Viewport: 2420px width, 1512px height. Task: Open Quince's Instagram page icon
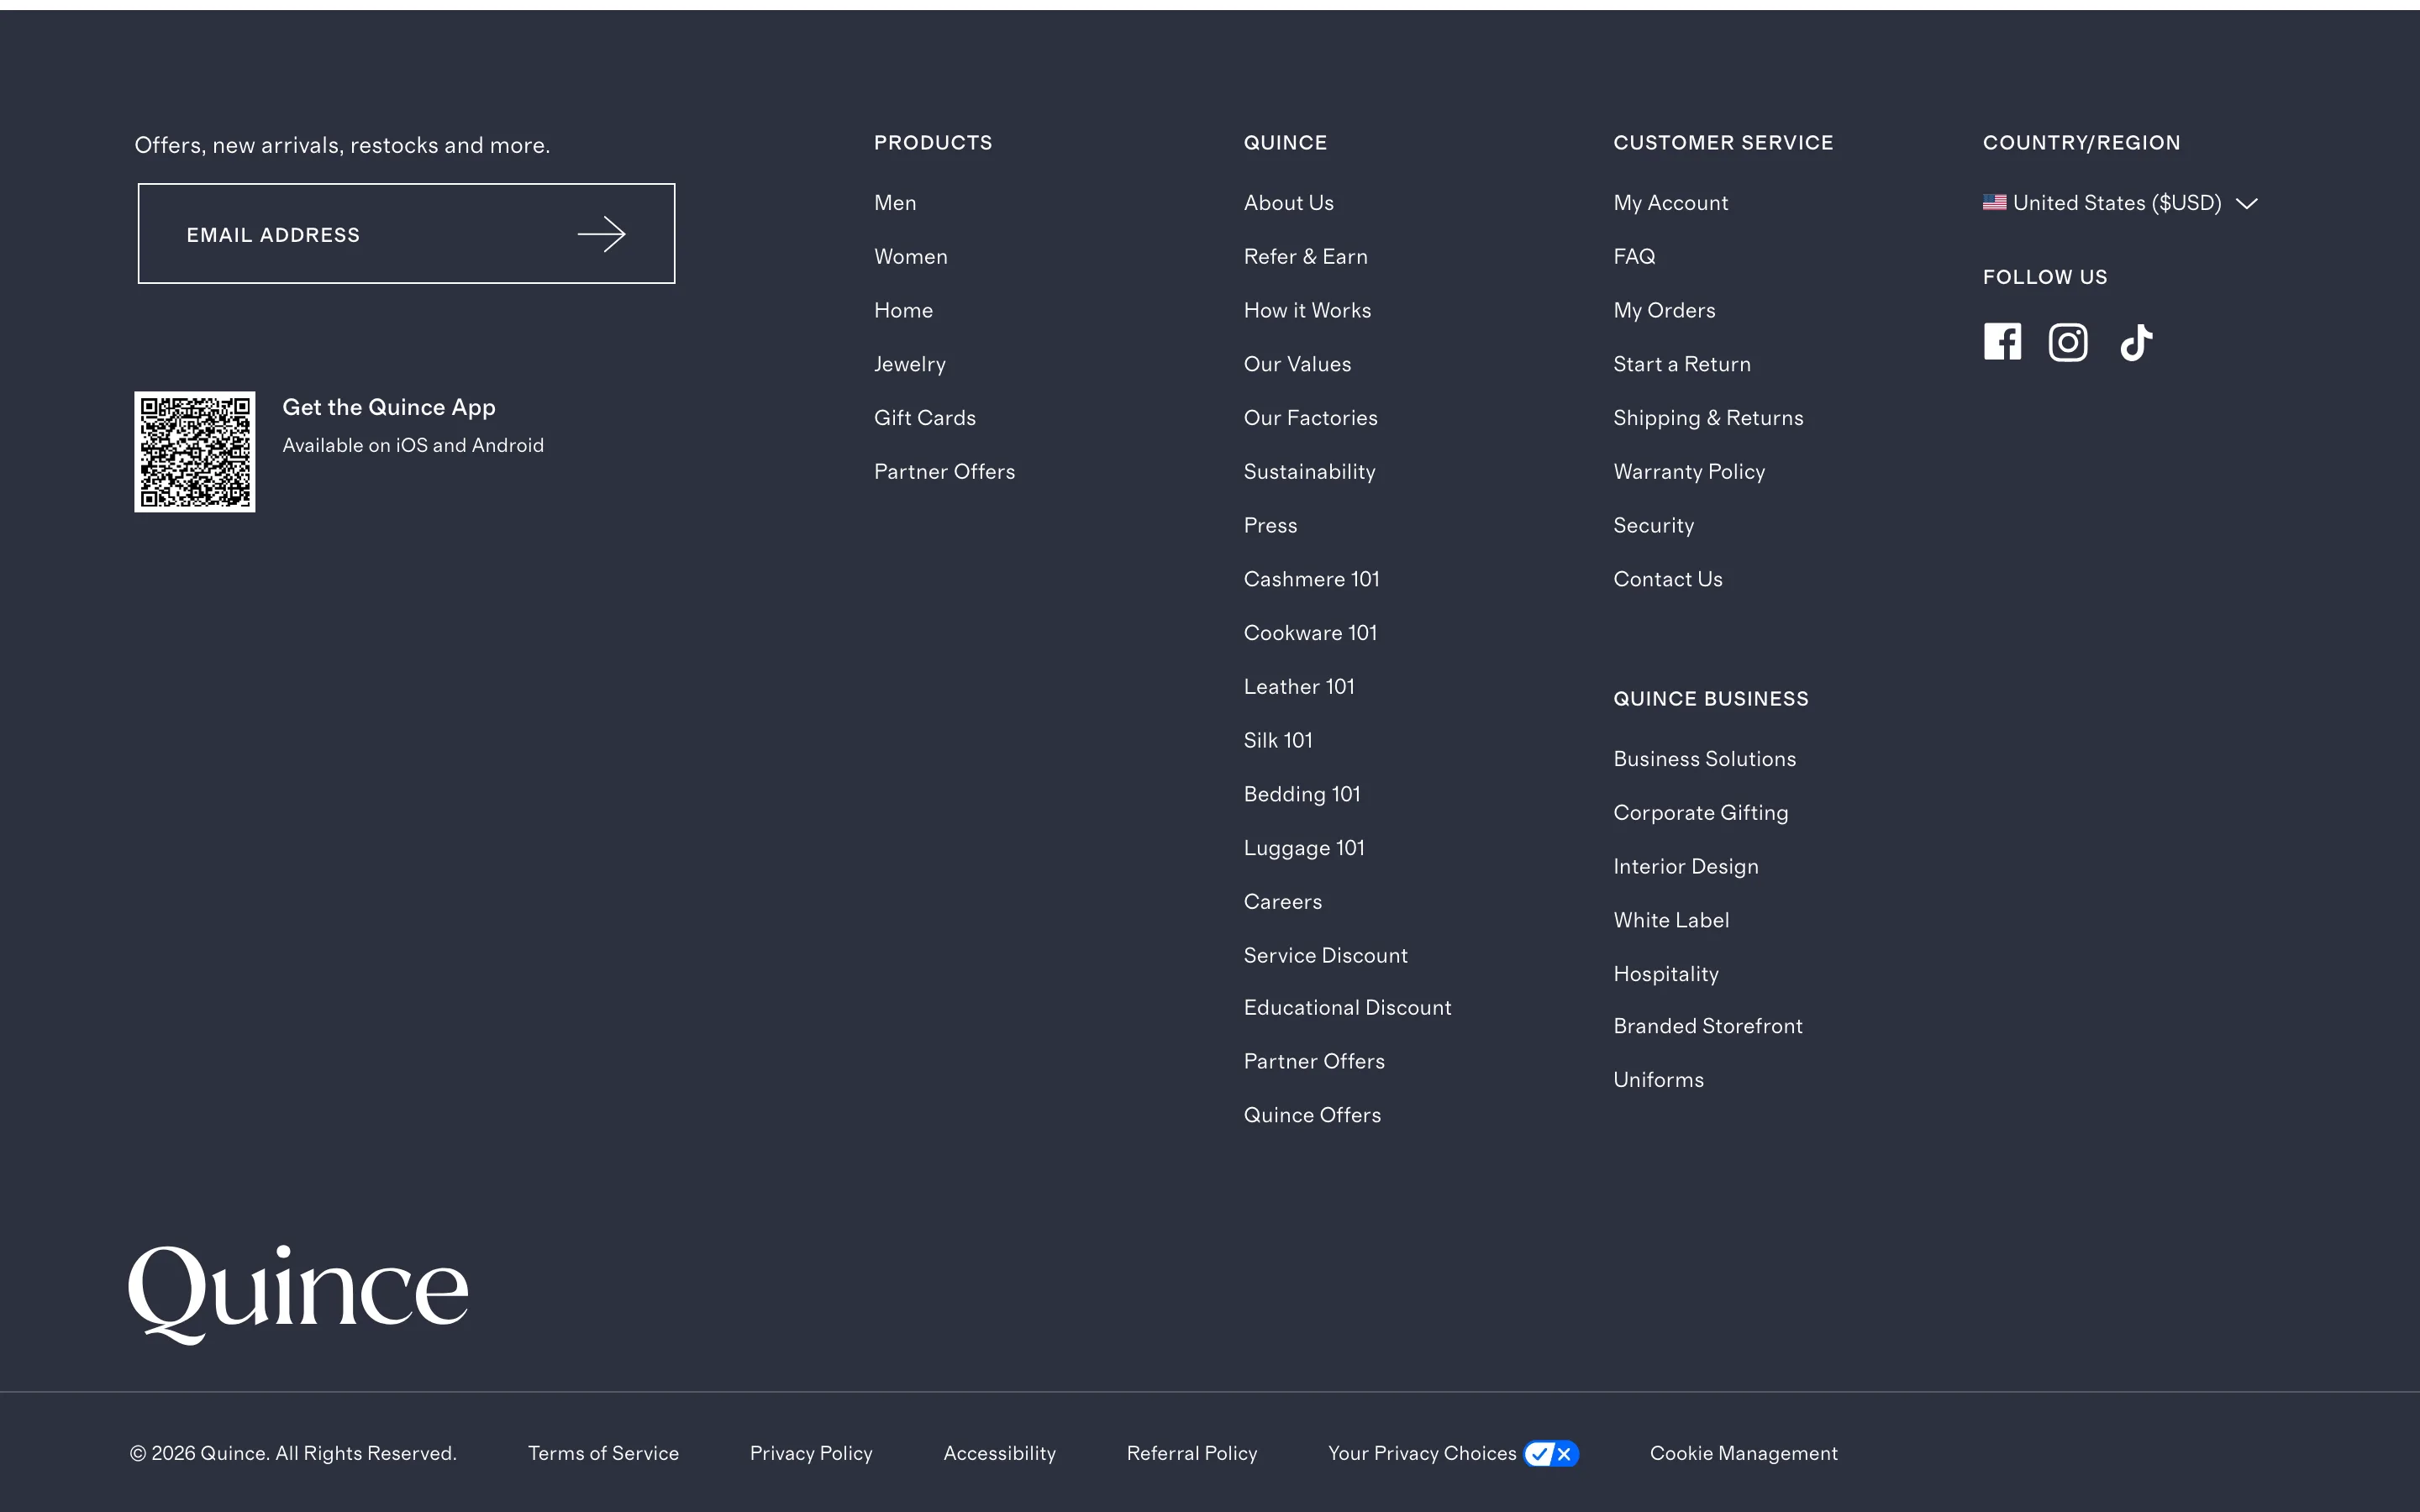[2068, 342]
